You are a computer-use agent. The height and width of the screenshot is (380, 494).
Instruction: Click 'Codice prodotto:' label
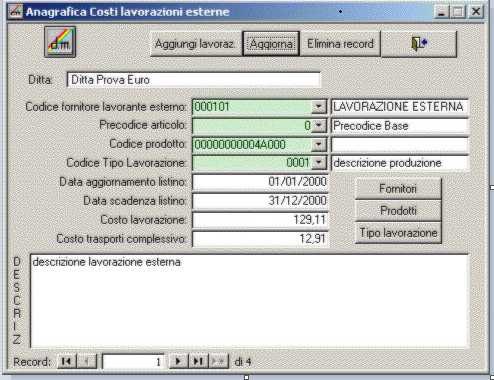pyautogui.click(x=148, y=144)
